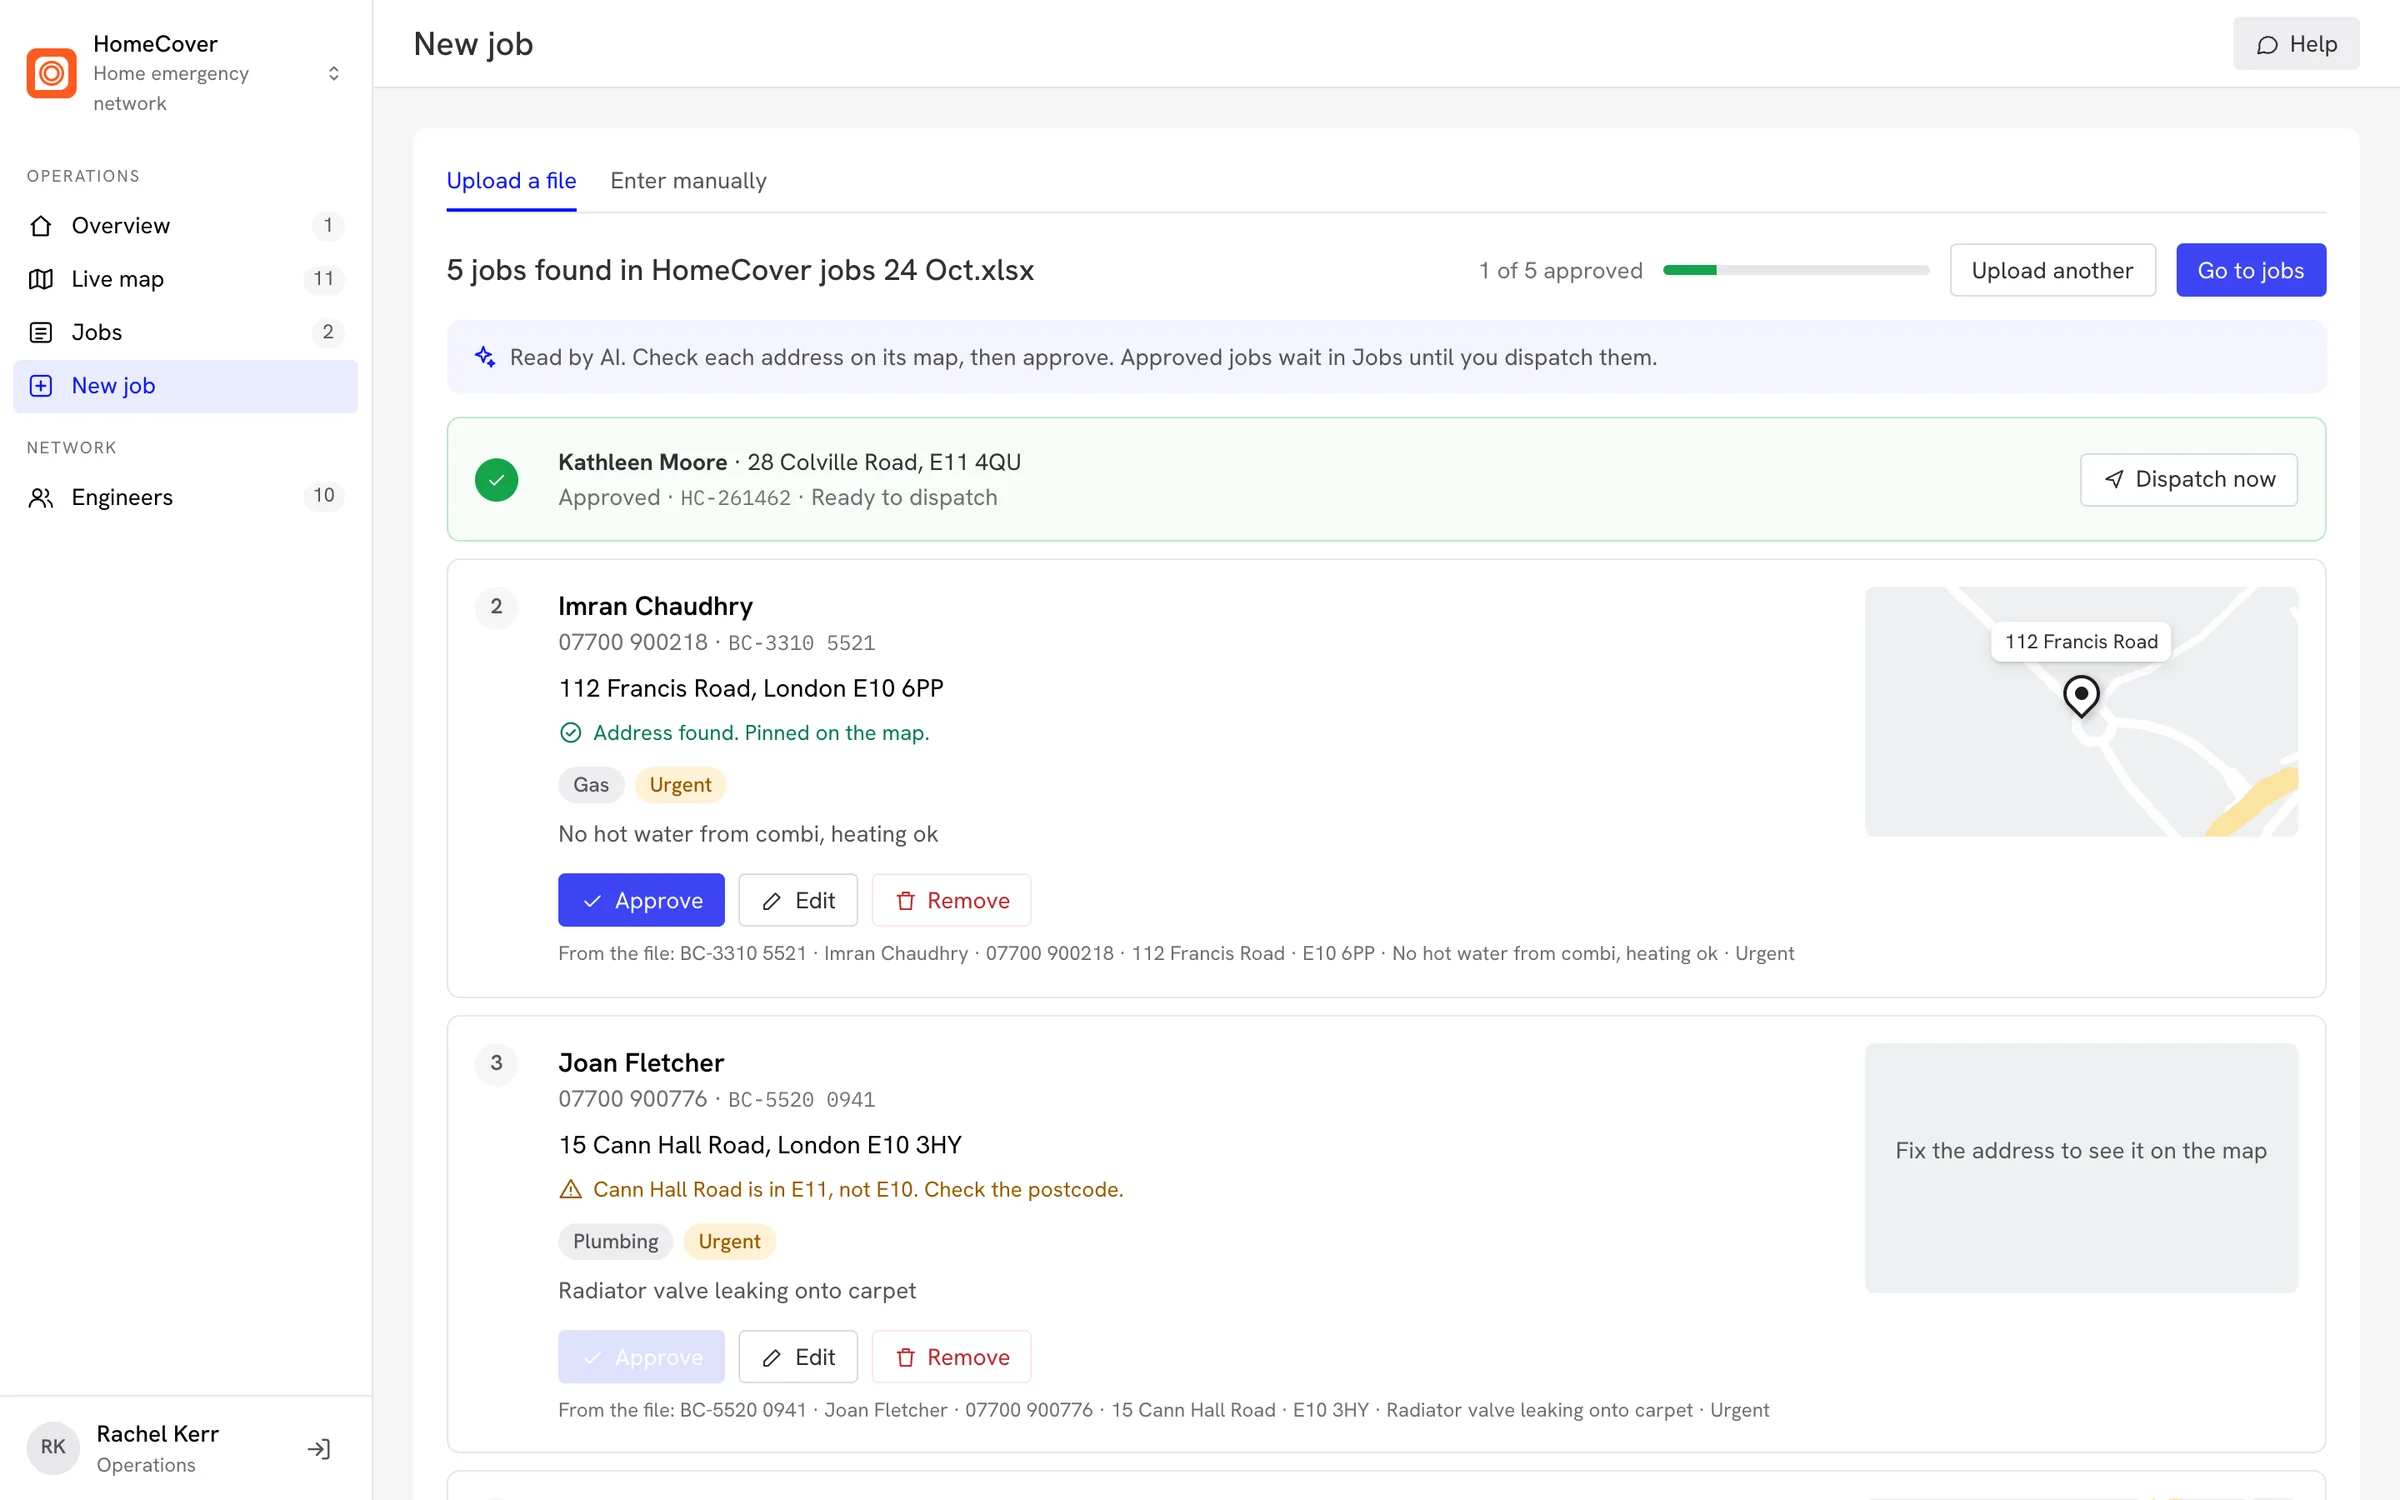Open Help in the top right
The height and width of the screenshot is (1500, 2400).
[2296, 44]
